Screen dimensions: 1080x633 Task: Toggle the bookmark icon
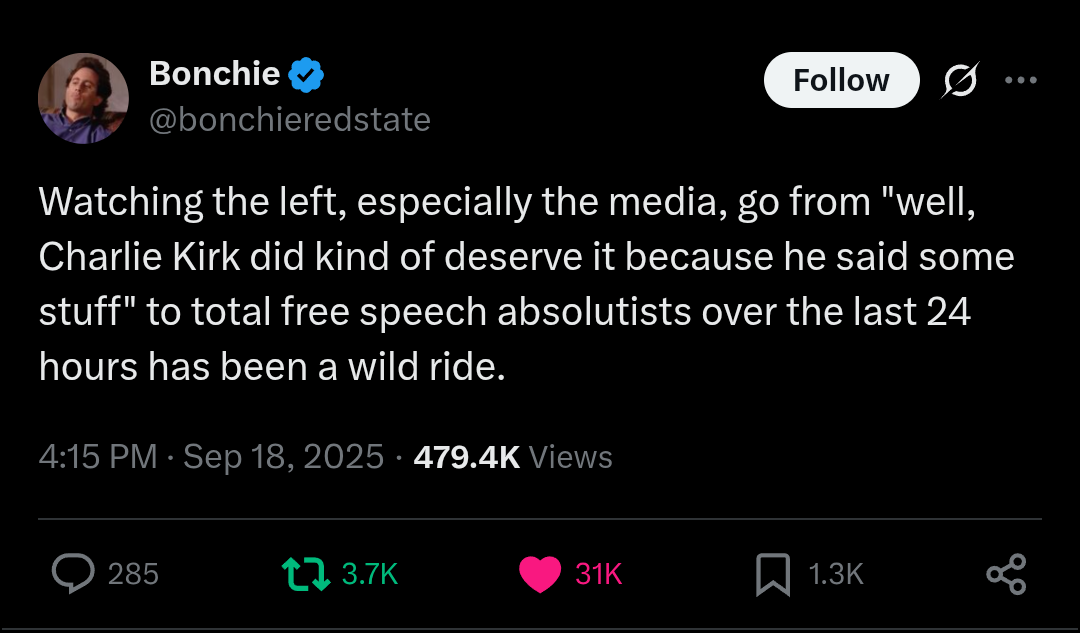point(773,573)
